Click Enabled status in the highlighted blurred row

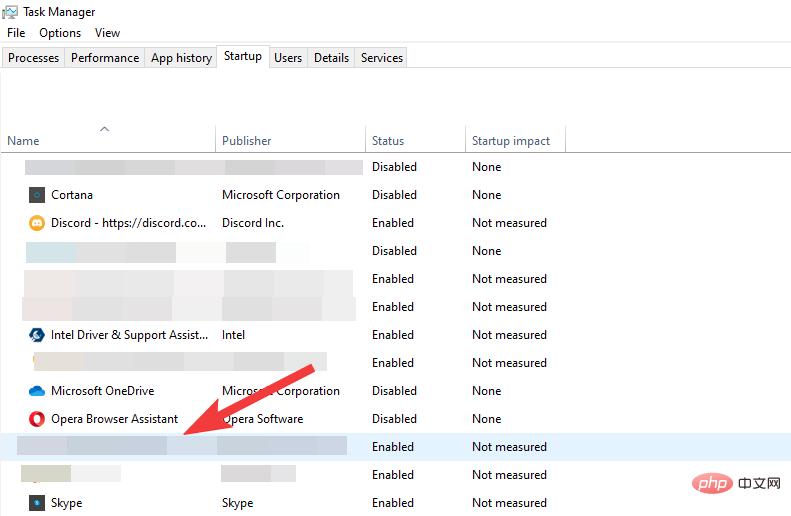point(392,447)
